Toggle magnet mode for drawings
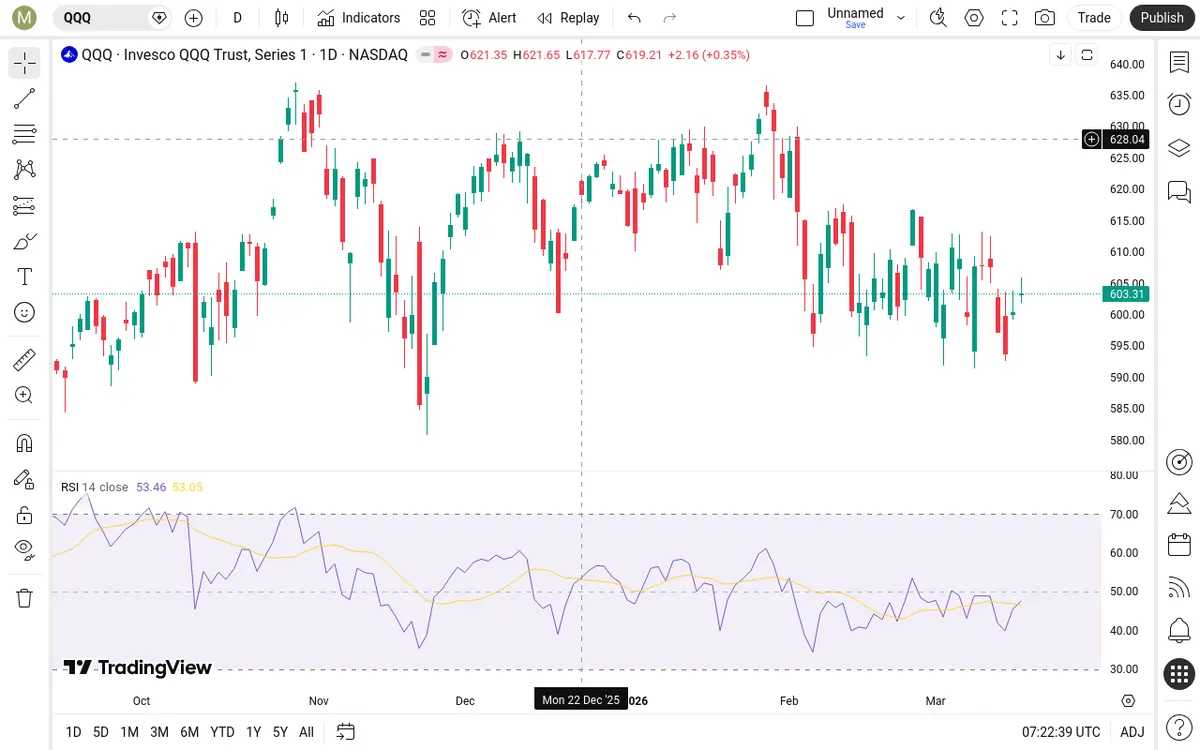 (25, 443)
